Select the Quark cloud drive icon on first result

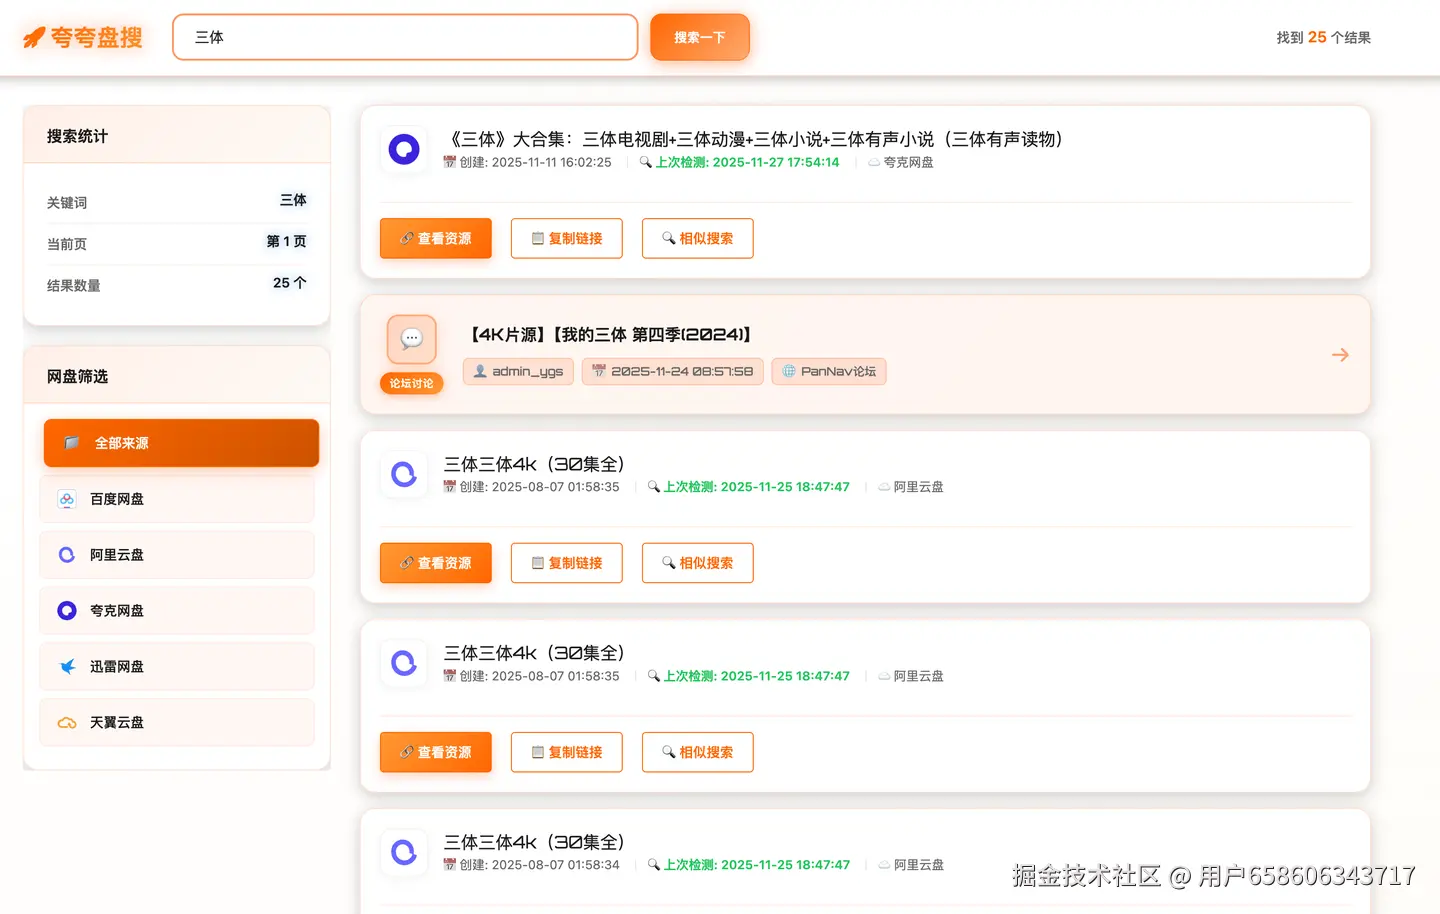404,148
